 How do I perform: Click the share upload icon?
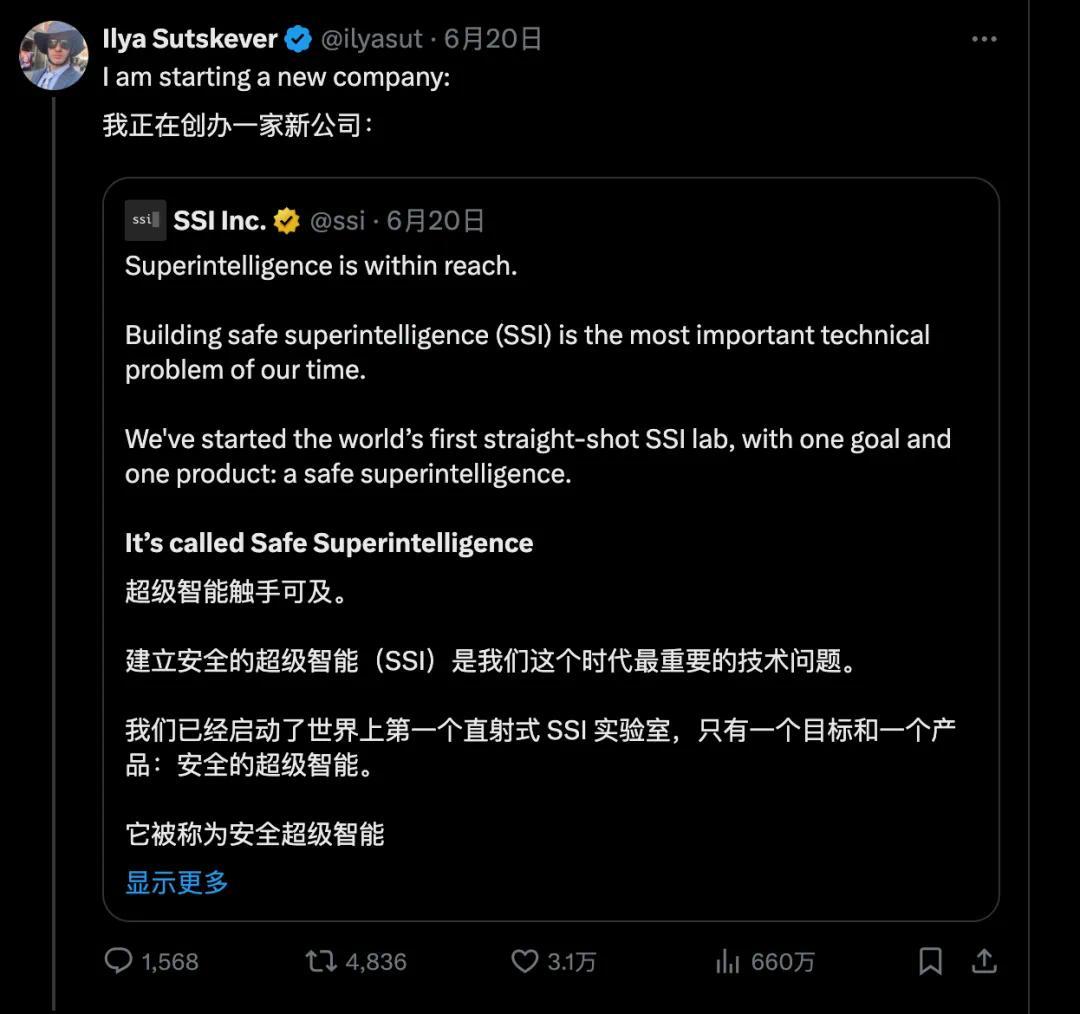tap(984, 961)
